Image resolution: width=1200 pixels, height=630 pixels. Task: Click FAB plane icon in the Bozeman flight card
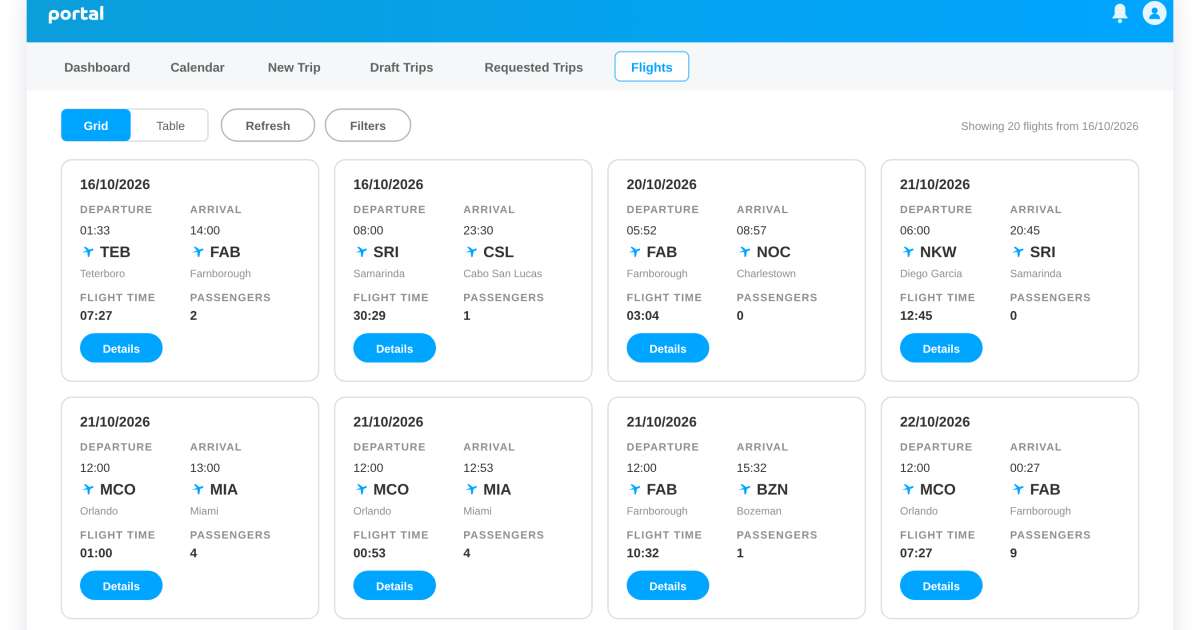(x=634, y=490)
